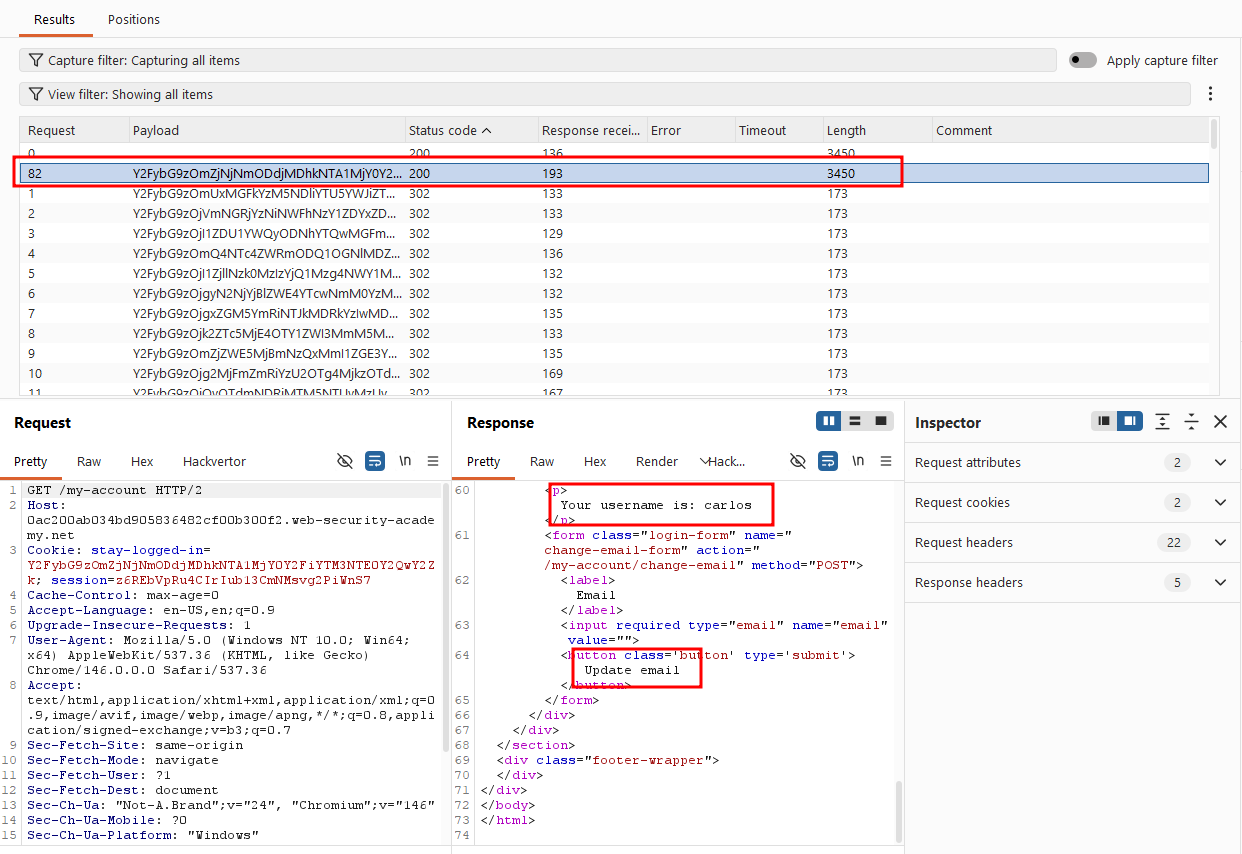
Task: Open the View filter settings bar
Action: pyautogui.click(x=605, y=94)
